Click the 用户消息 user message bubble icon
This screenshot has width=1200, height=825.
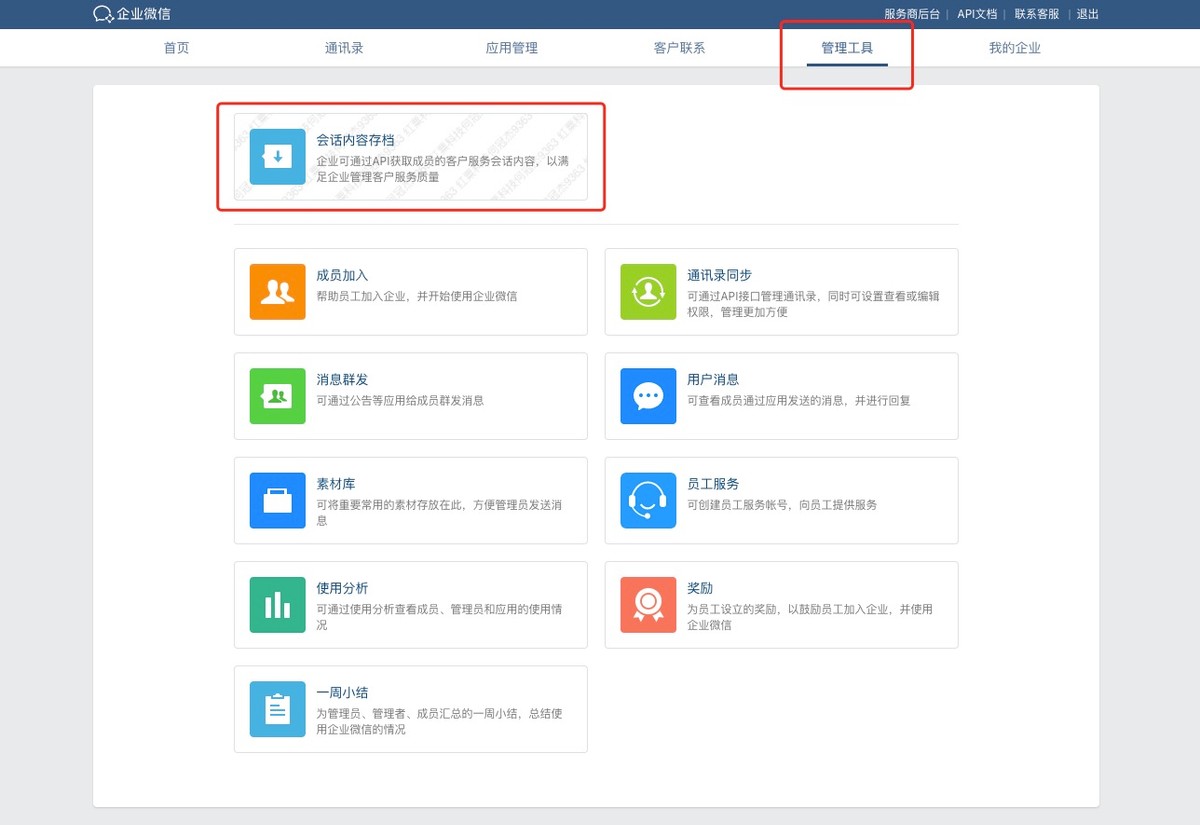point(648,396)
